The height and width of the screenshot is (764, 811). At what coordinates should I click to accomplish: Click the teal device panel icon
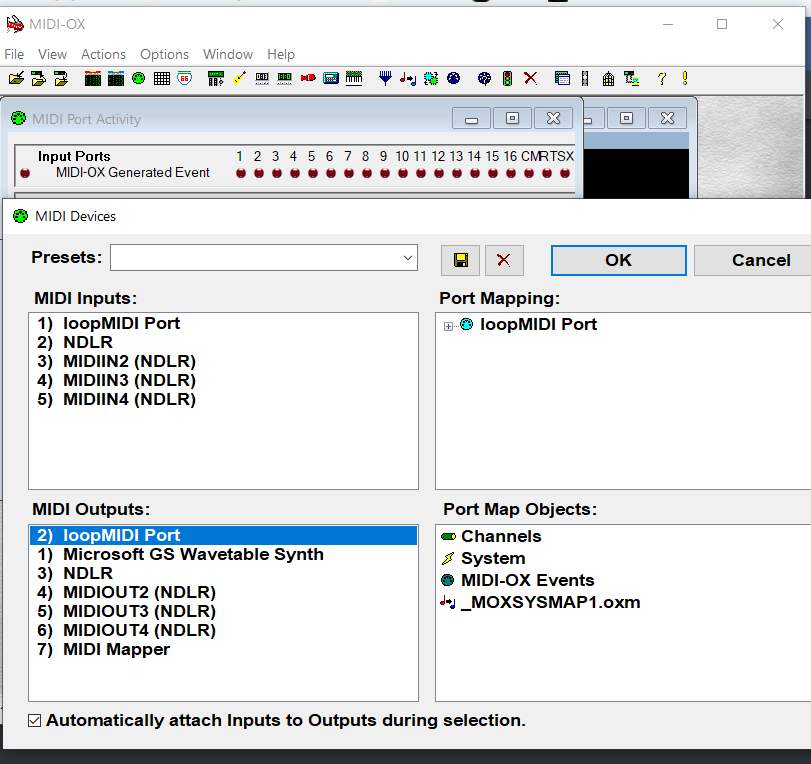tap(331, 79)
